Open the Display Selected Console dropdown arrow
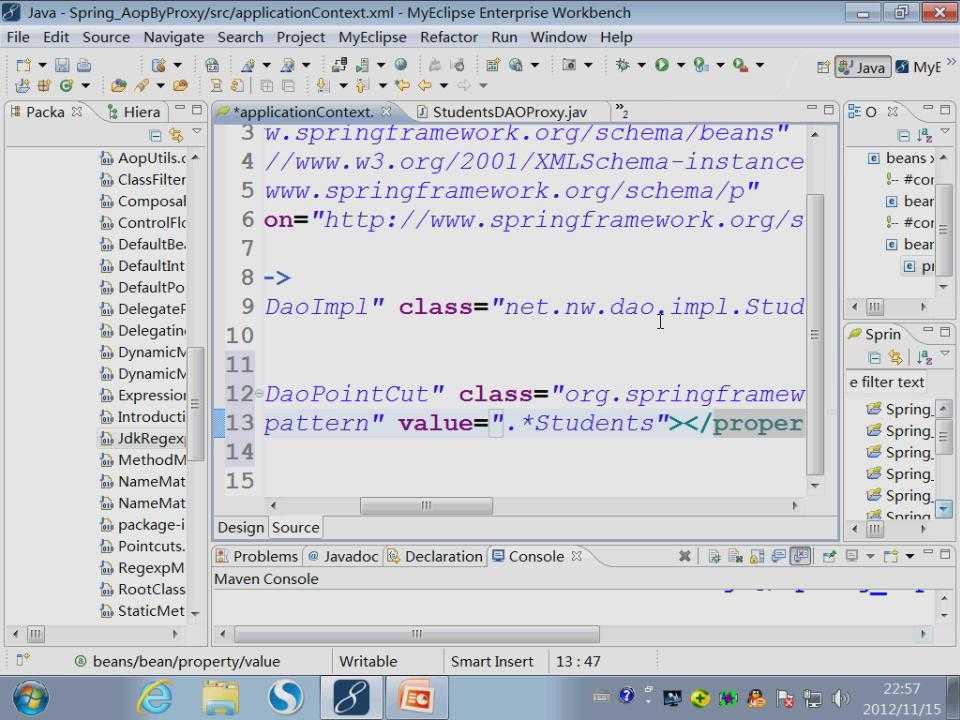Viewport: 960px width, 720px height. 870,556
